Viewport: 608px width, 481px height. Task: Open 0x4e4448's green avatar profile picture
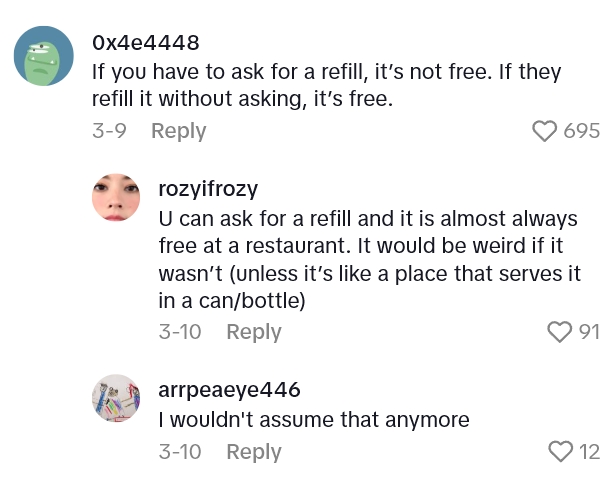pos(44,56)
